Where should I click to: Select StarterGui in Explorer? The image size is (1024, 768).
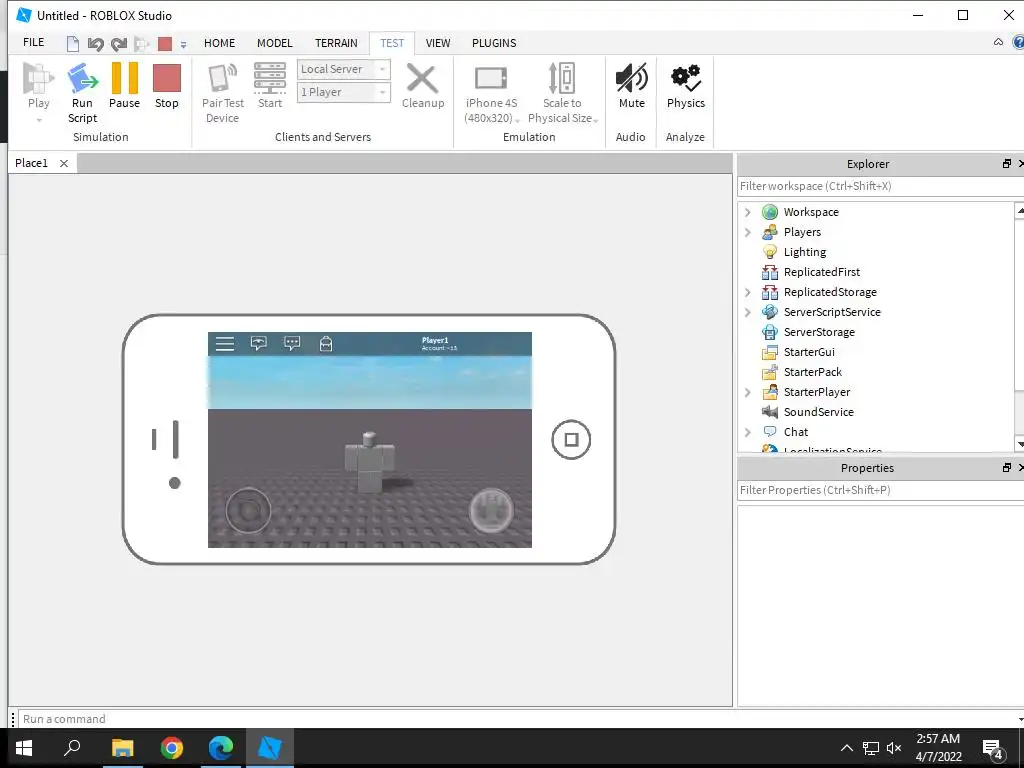pyautogui.click(x=809, y=352)
